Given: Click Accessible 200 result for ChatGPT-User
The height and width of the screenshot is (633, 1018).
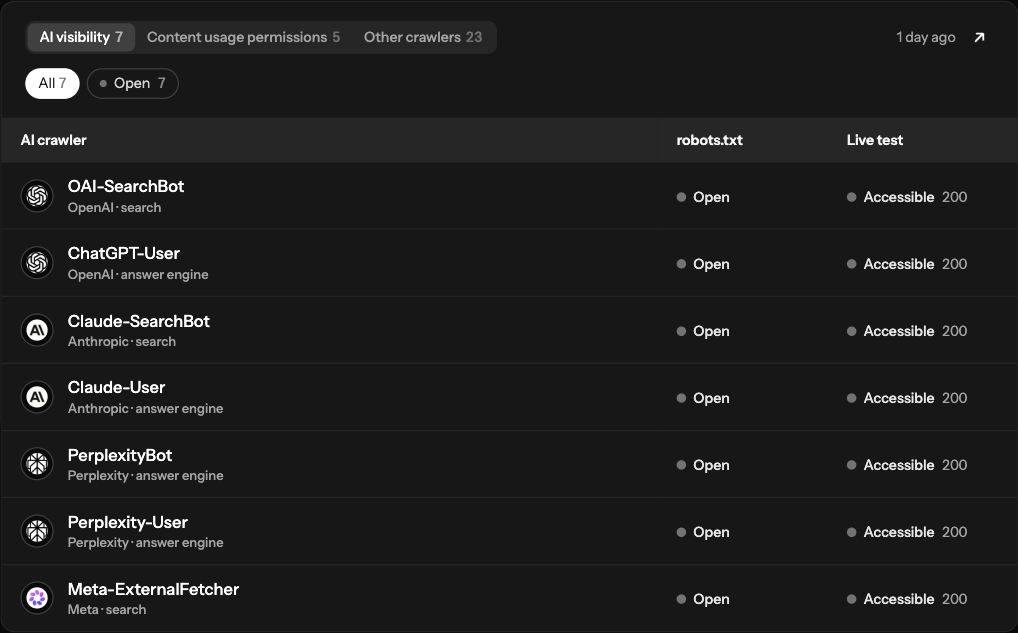Looking at the screenshot, I should tap(907, 264).
